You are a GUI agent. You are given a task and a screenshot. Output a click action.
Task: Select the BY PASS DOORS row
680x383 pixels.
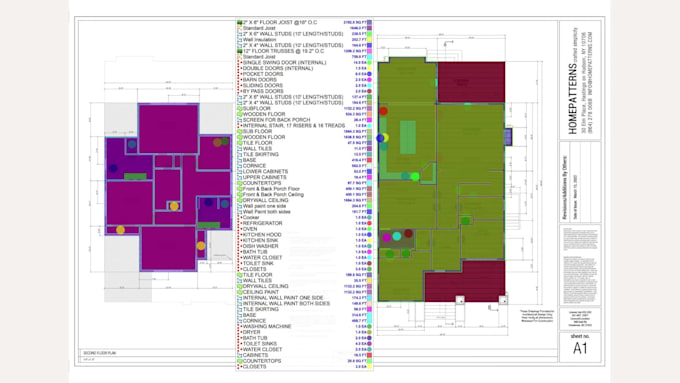click(x=304, y=91)
